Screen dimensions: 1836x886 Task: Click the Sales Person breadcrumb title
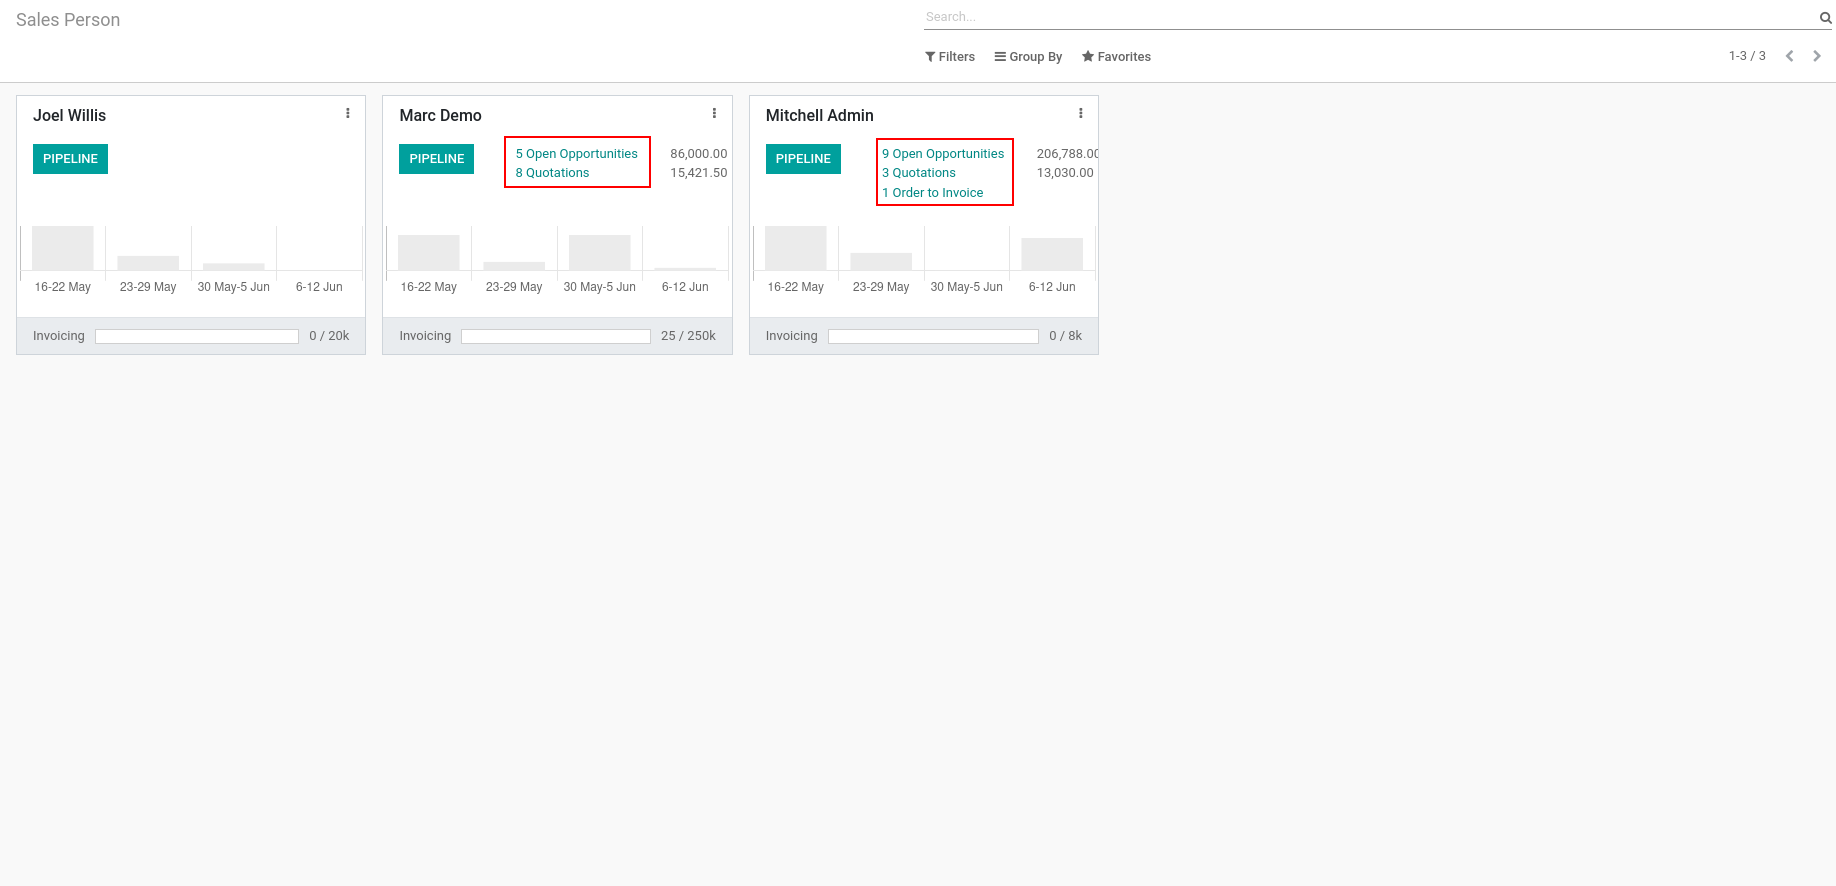[x=68, y=20]
